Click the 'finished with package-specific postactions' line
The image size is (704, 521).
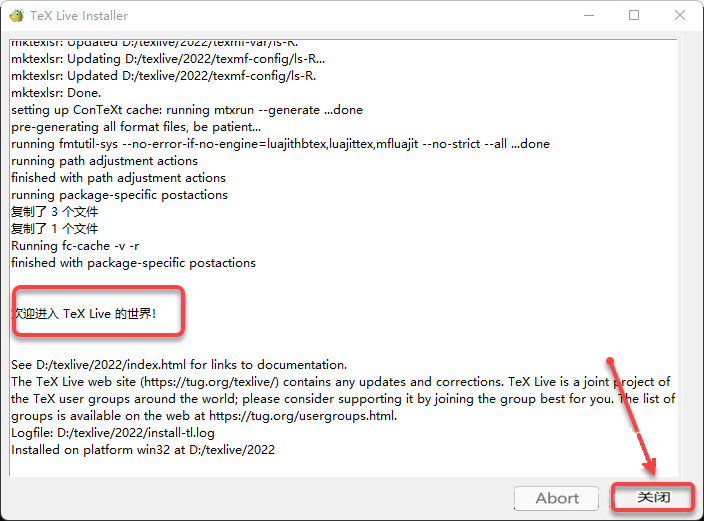point(133,263)
